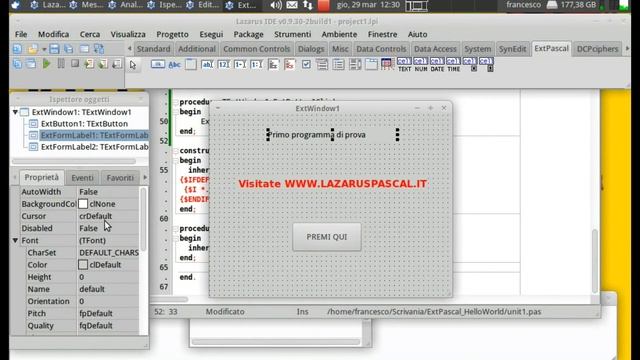The width and height of the screenshot is (640, 360).
Task: Switch to the Eventi tab
Action: tap(82, 178)
